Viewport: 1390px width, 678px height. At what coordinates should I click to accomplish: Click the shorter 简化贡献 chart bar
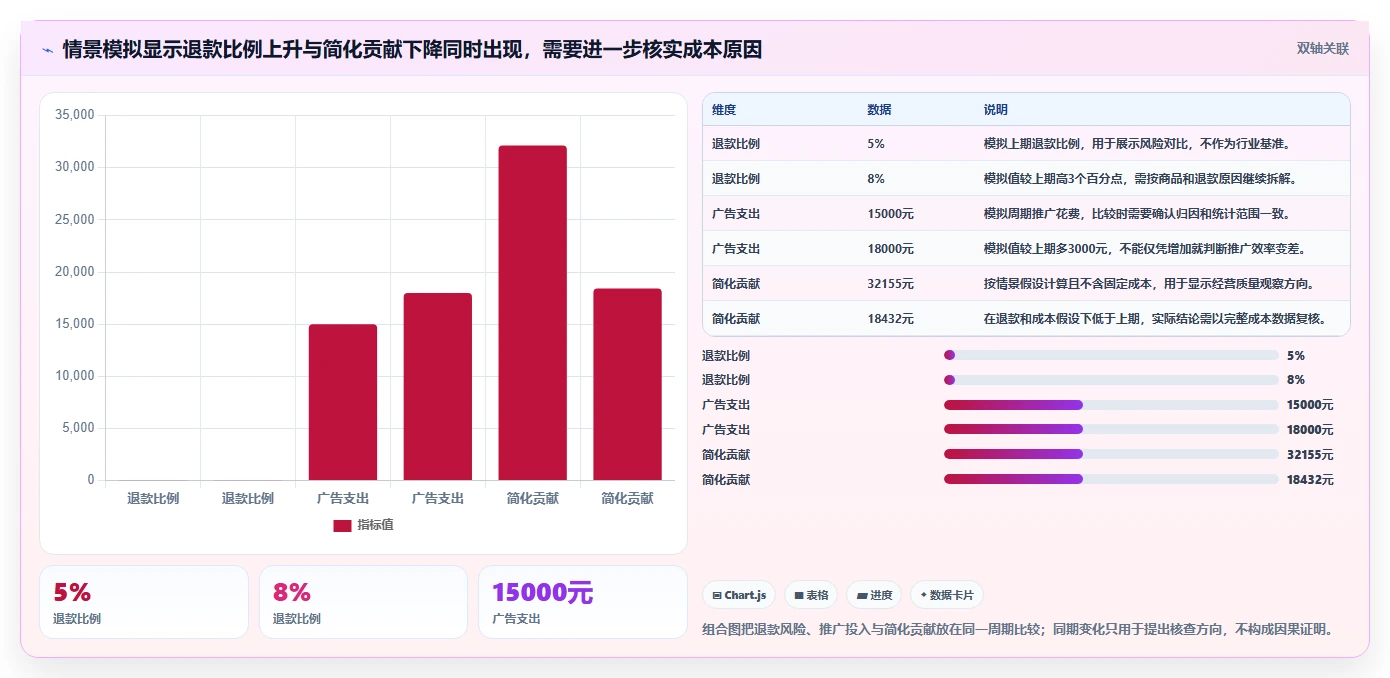point(628,384)
